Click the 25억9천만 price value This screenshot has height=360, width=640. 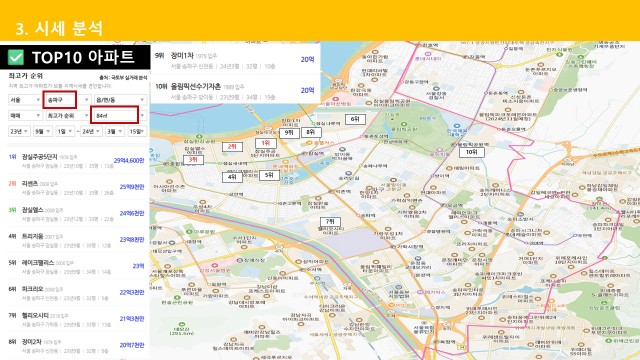132,187
